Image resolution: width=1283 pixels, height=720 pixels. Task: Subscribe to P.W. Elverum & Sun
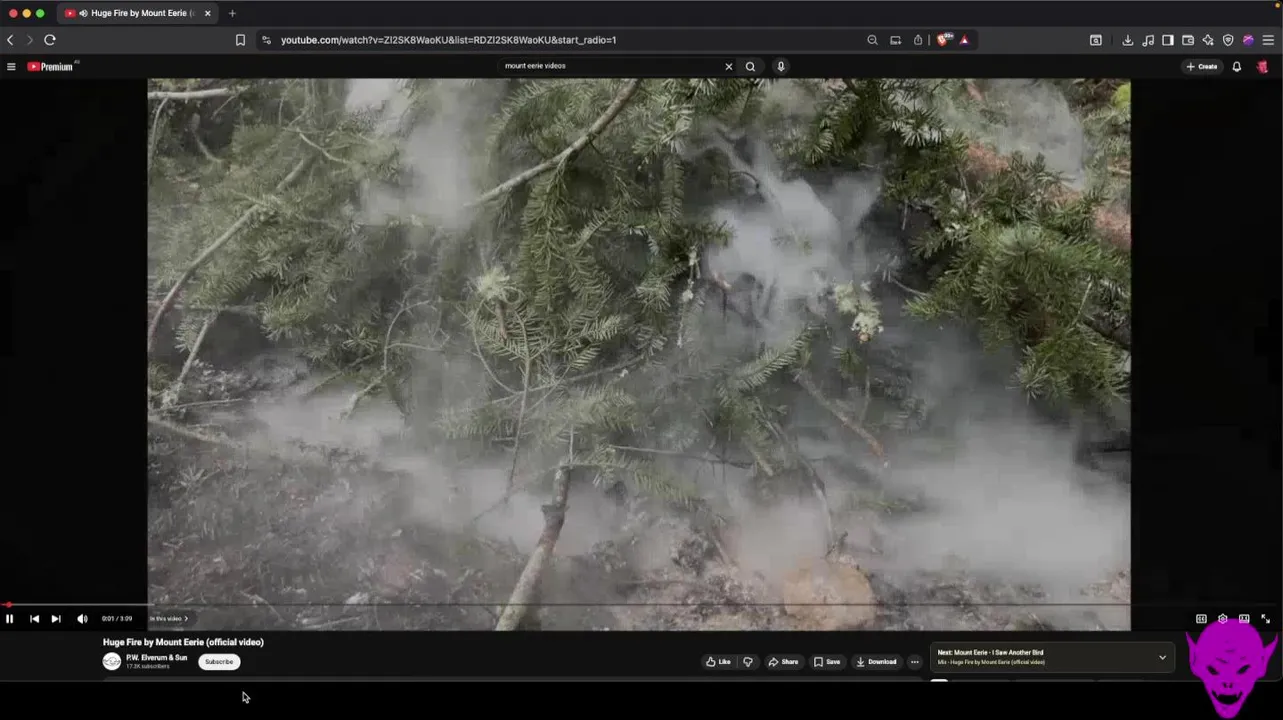coord(219,662)
